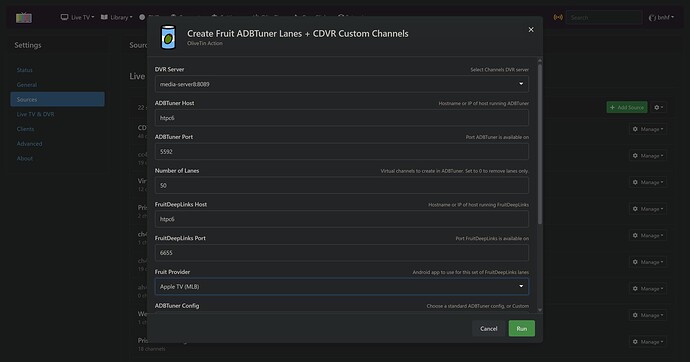This screenshot has height=362, width=690.
Task: Open the Fruit Provider dropdown
Action: pos(341,286)
